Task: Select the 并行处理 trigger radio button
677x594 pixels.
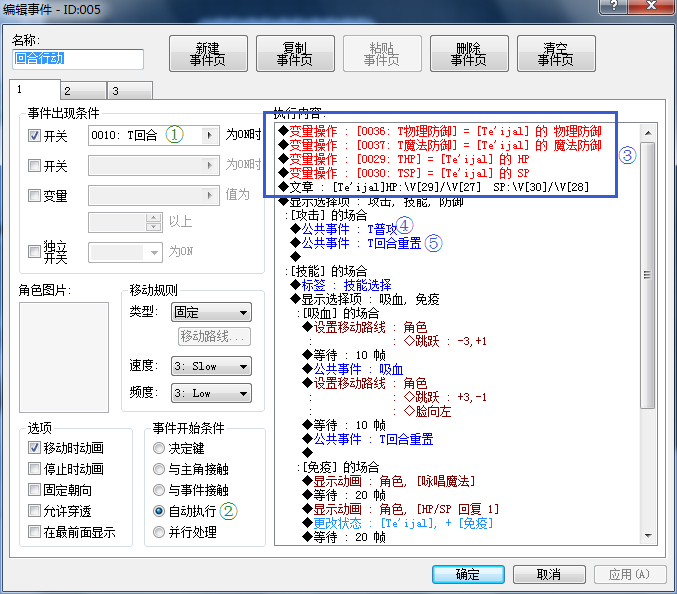Action: (159, 532)
